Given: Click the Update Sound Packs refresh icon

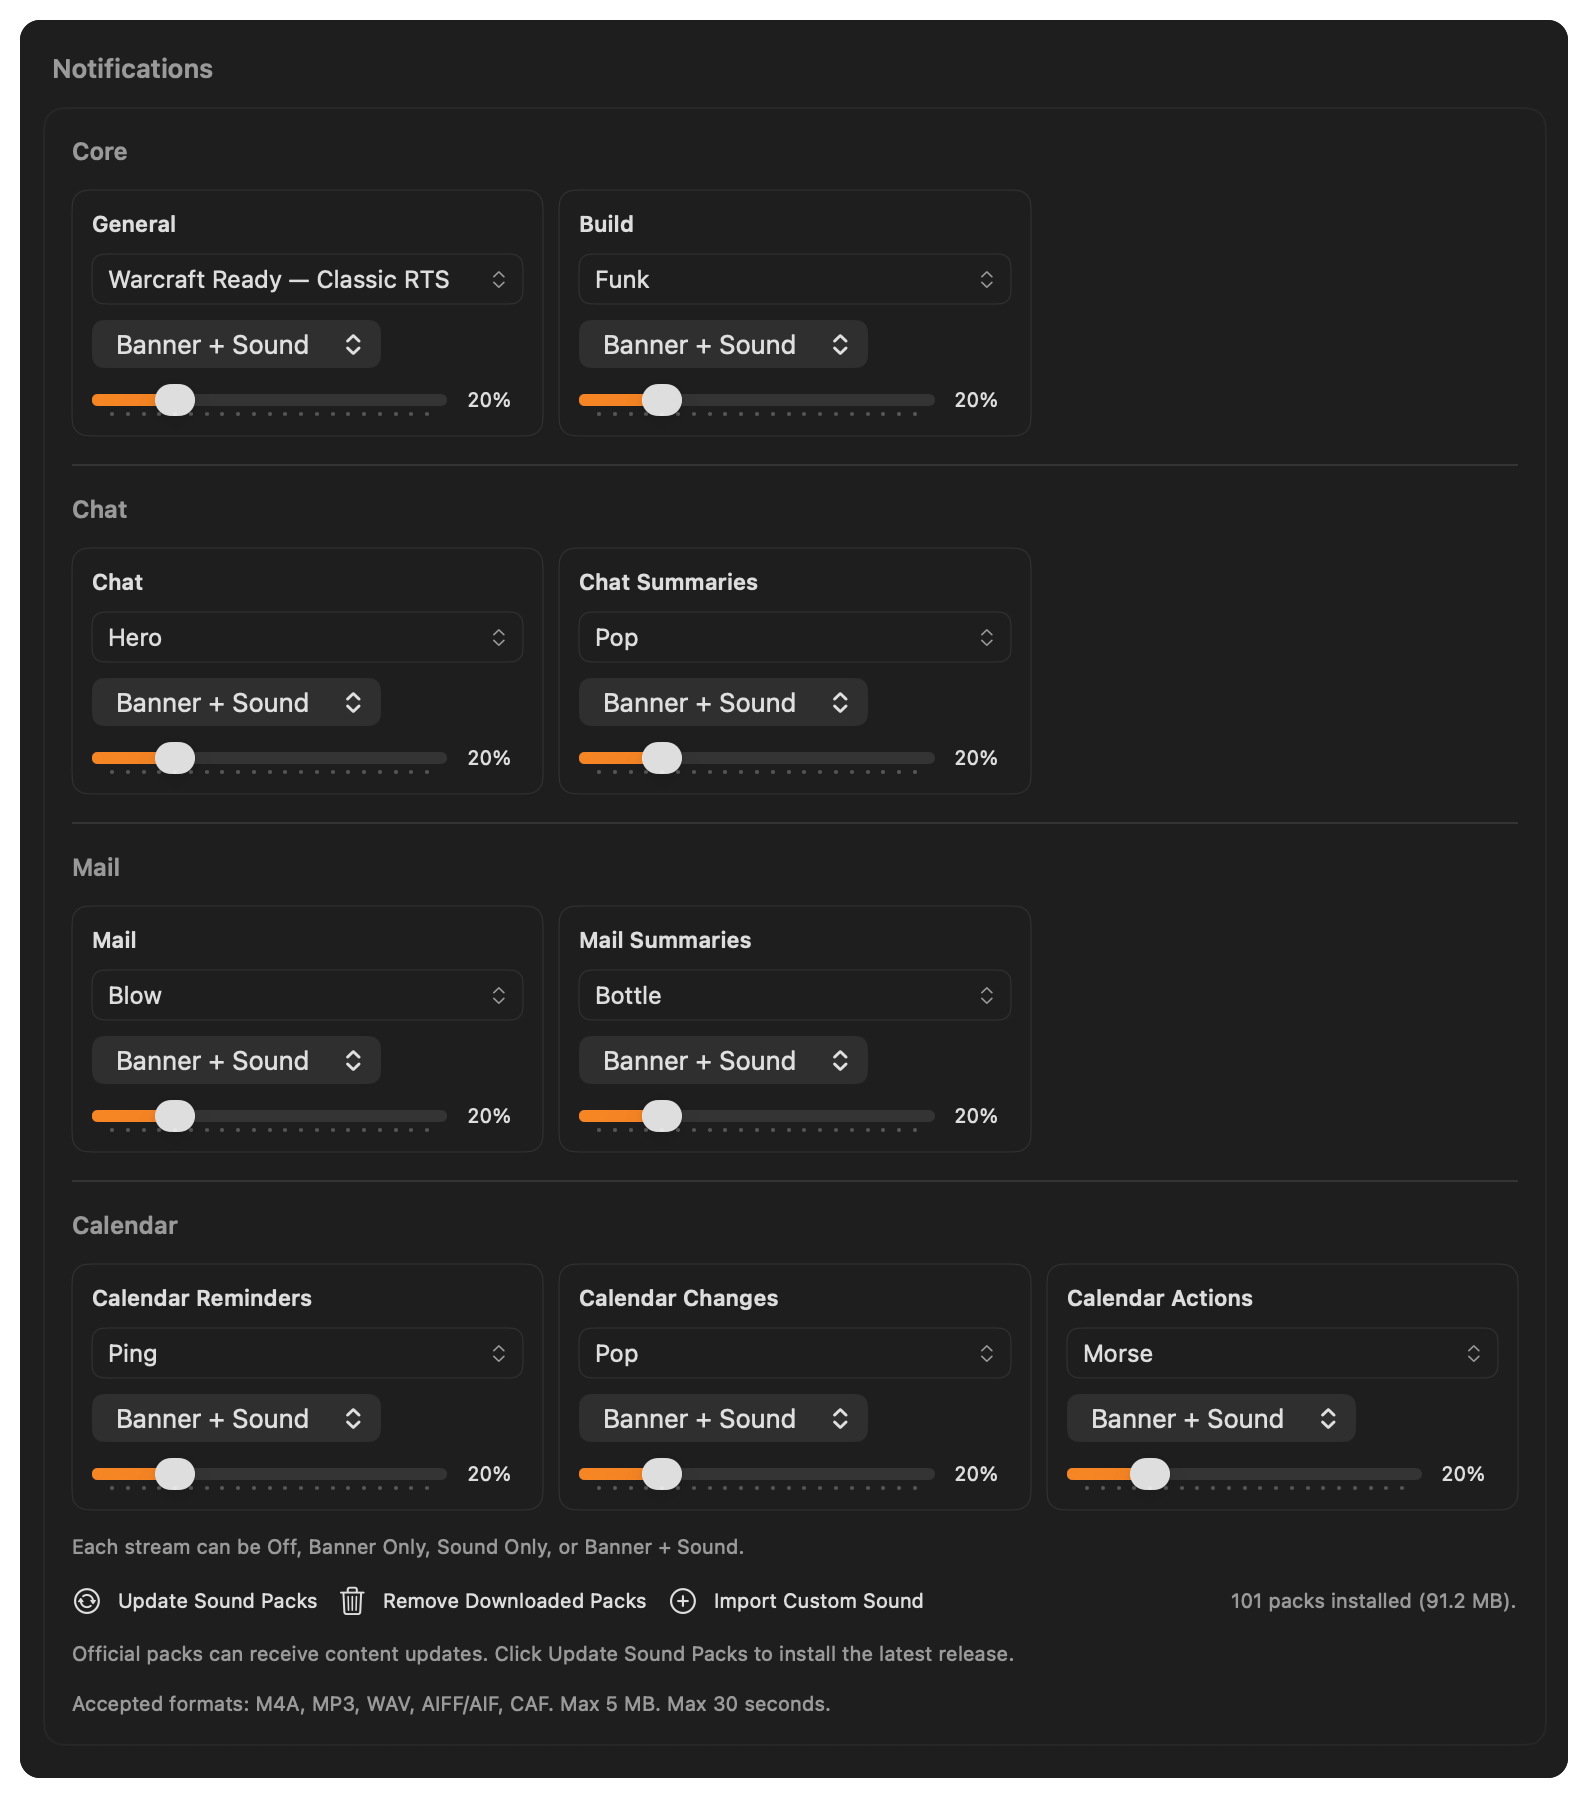Looking at the screenshot, I should click(x=87, y=1601).
